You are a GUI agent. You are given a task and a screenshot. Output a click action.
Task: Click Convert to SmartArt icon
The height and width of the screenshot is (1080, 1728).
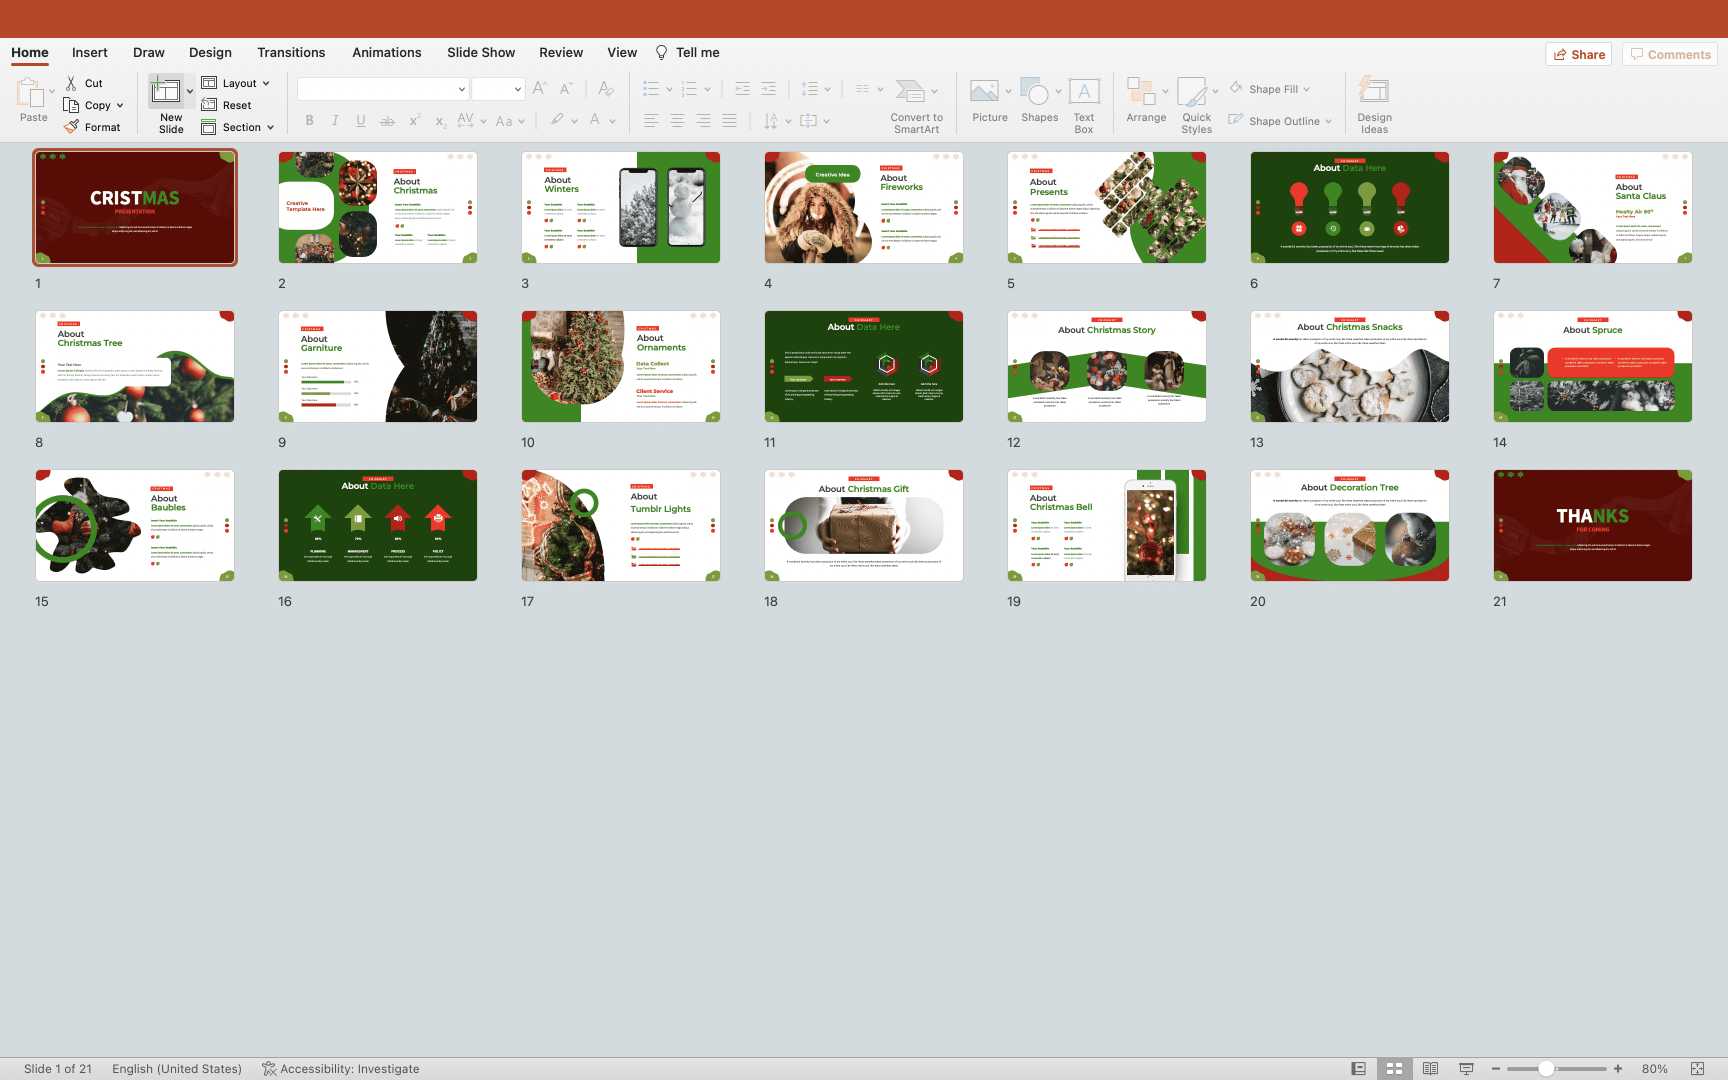click(x=910, y=93)
